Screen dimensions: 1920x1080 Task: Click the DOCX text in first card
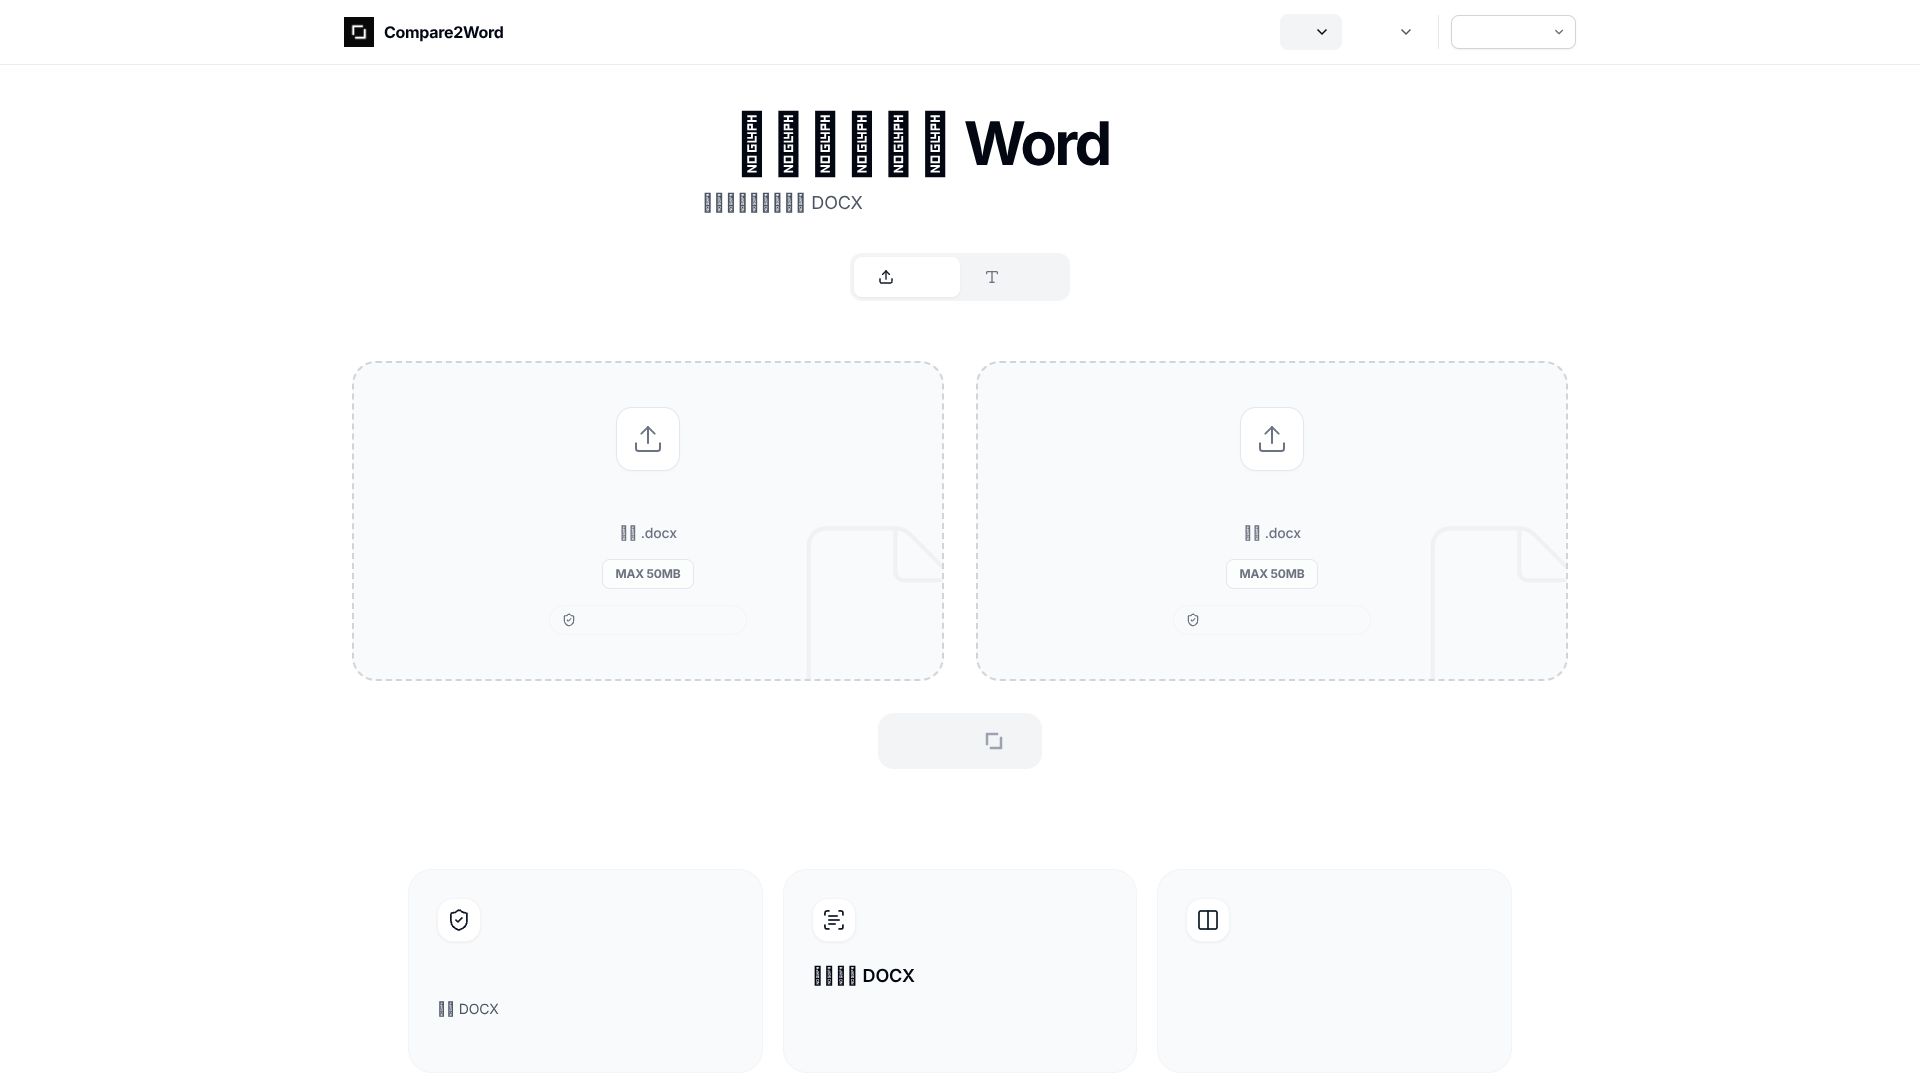click(x=469, y=1009)
